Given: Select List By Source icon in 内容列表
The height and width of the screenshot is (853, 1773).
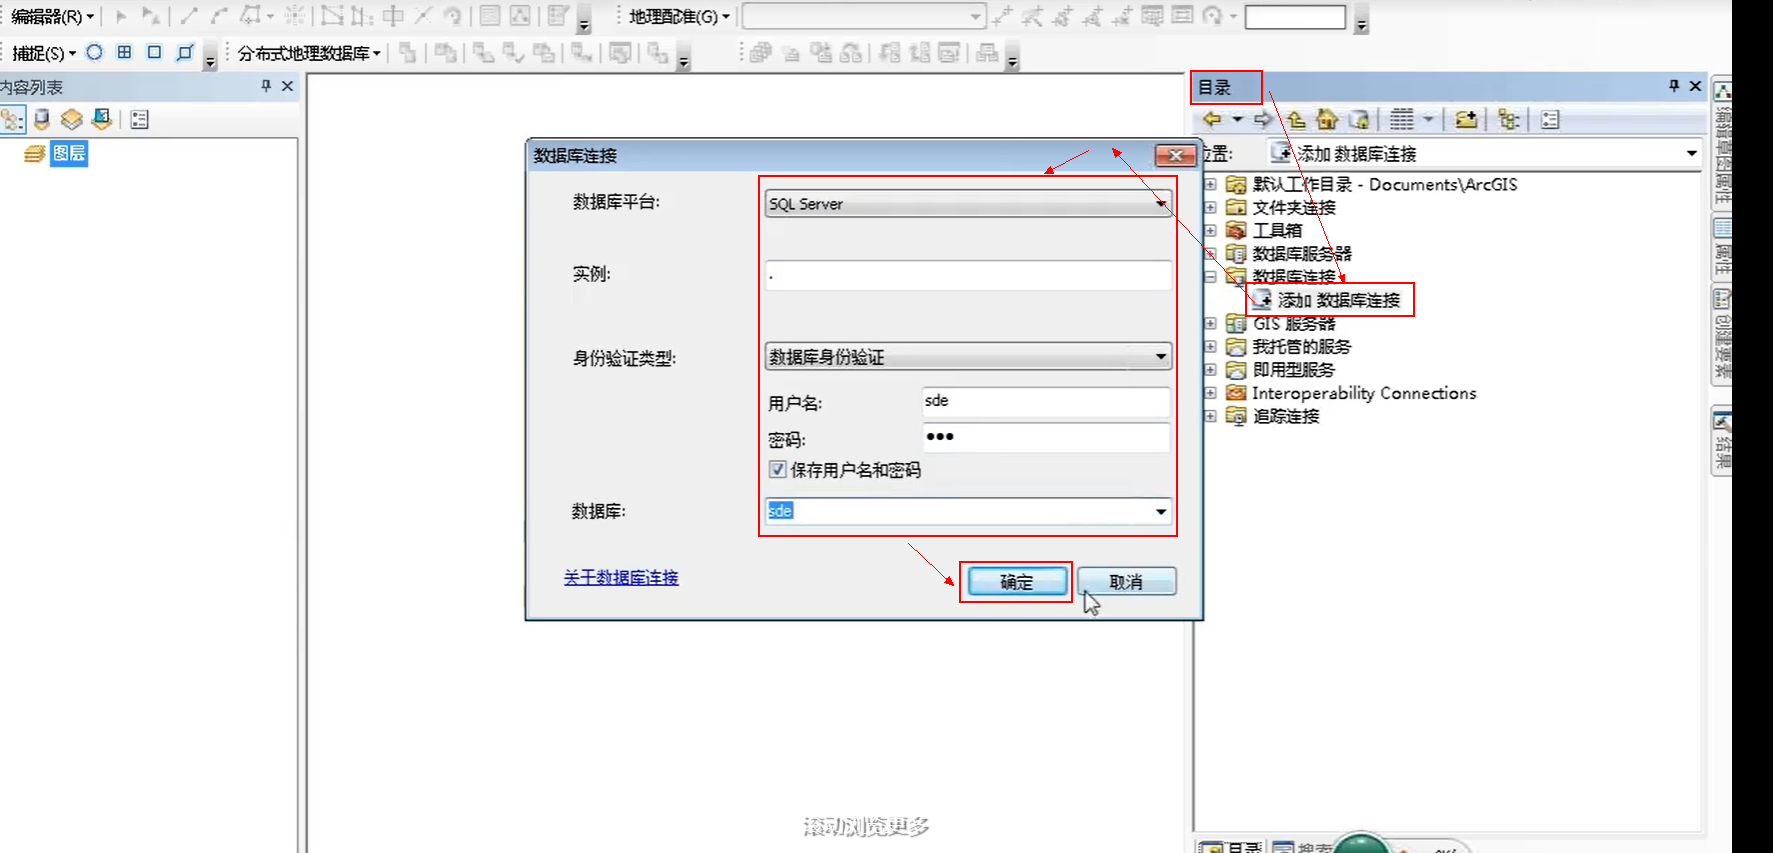Looking at the screenshot, I should 41,120.
